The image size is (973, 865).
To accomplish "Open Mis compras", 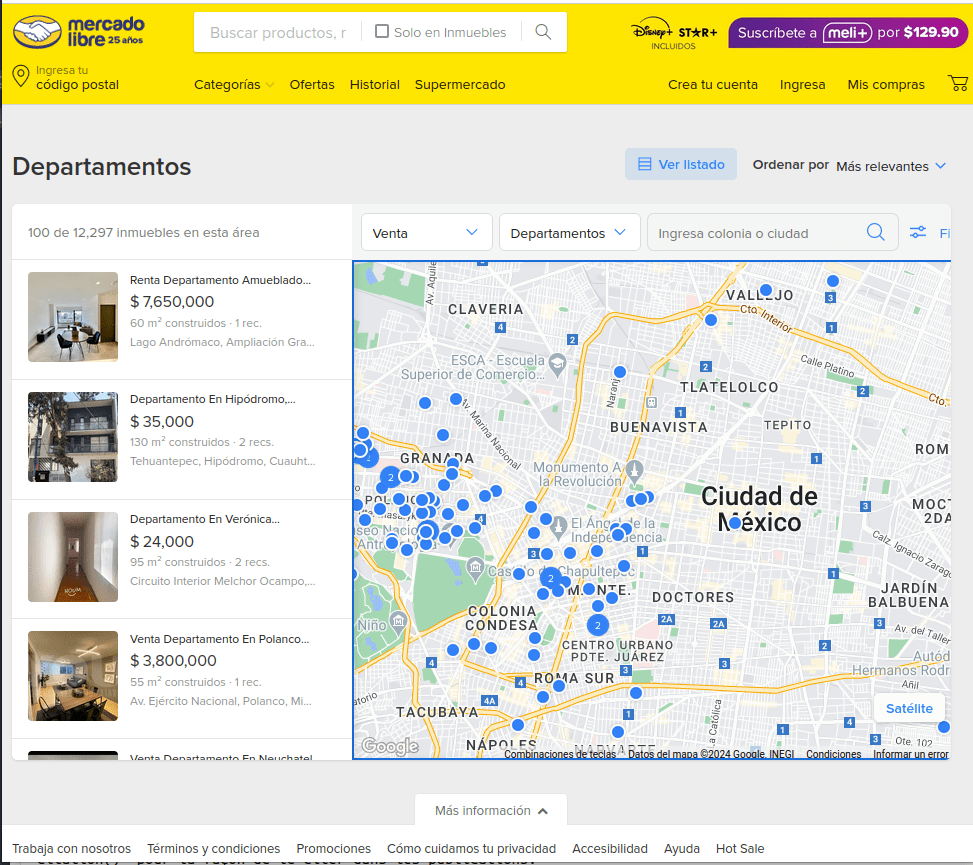I will pos(886,84).
